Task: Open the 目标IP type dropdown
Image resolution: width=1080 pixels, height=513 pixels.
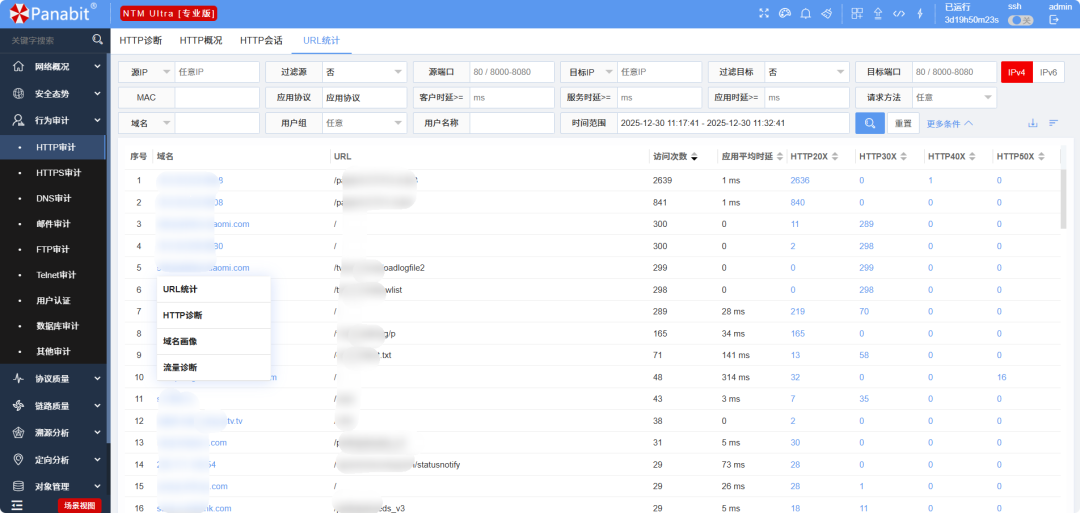Action: pyautogui.click(x=588, y=72)
